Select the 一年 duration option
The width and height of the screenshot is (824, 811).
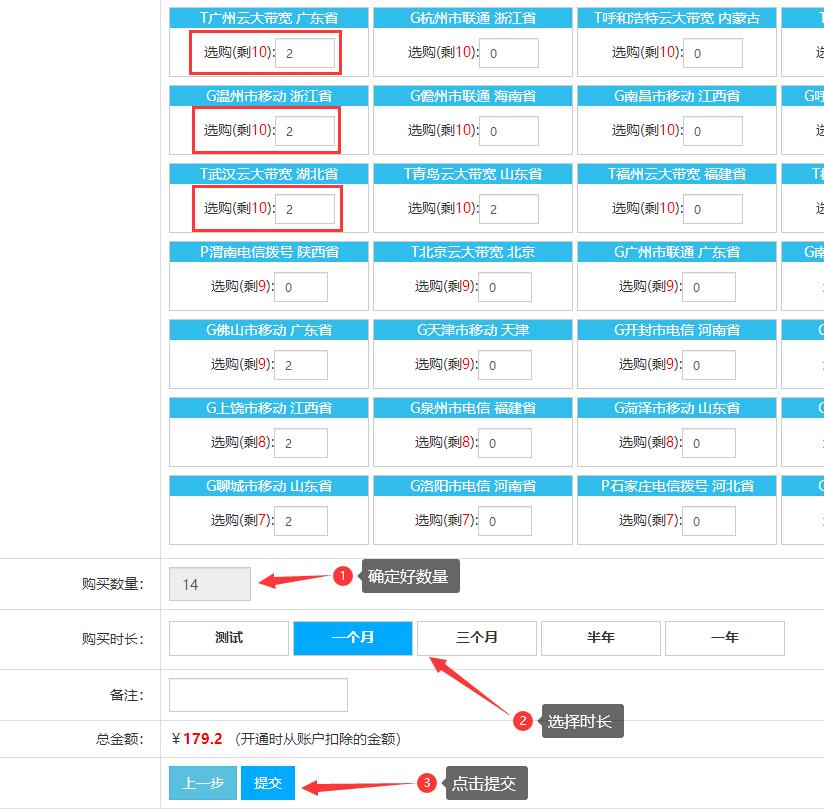pos(725,638)
